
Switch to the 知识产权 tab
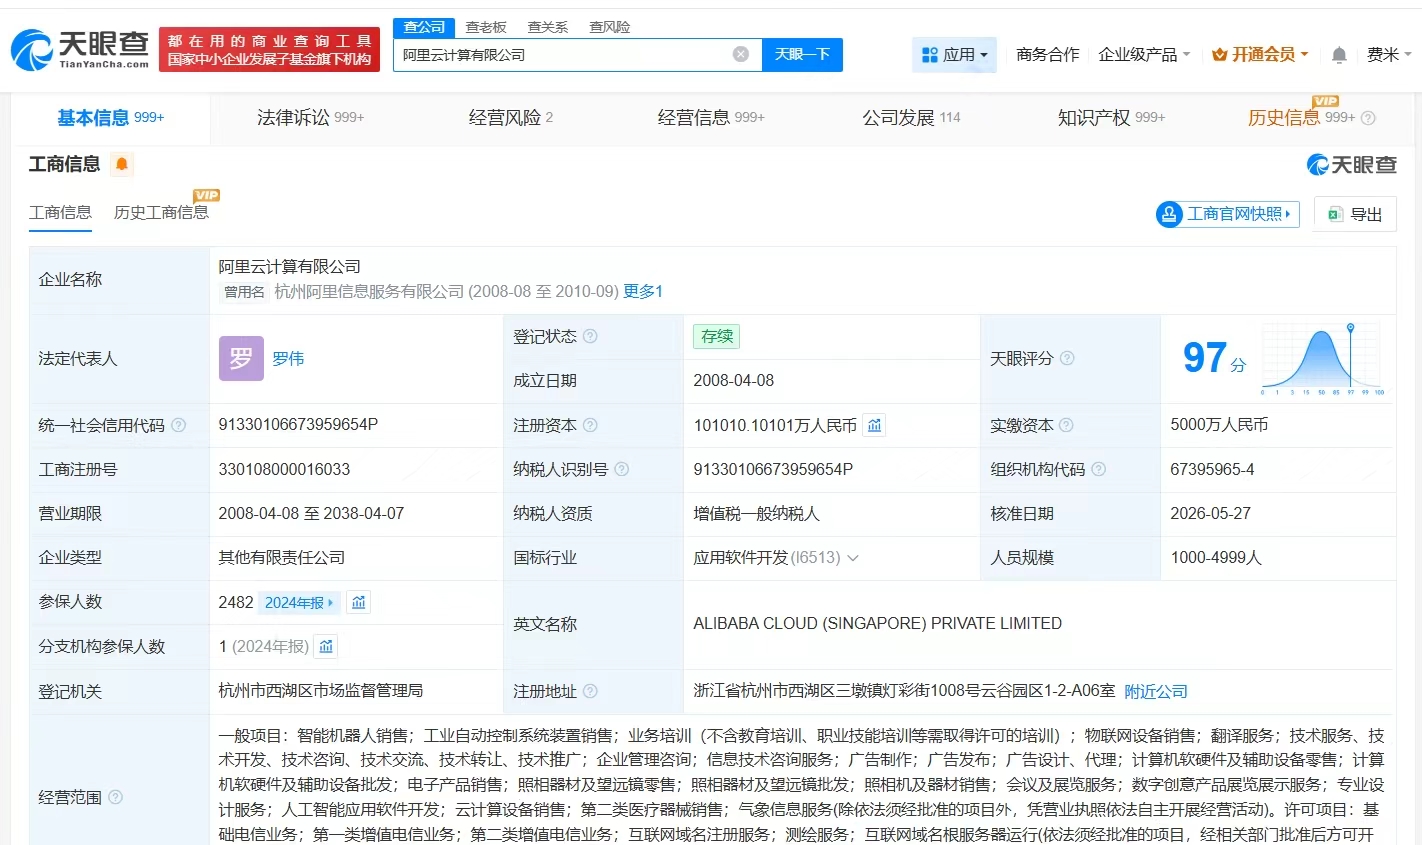1111,118
